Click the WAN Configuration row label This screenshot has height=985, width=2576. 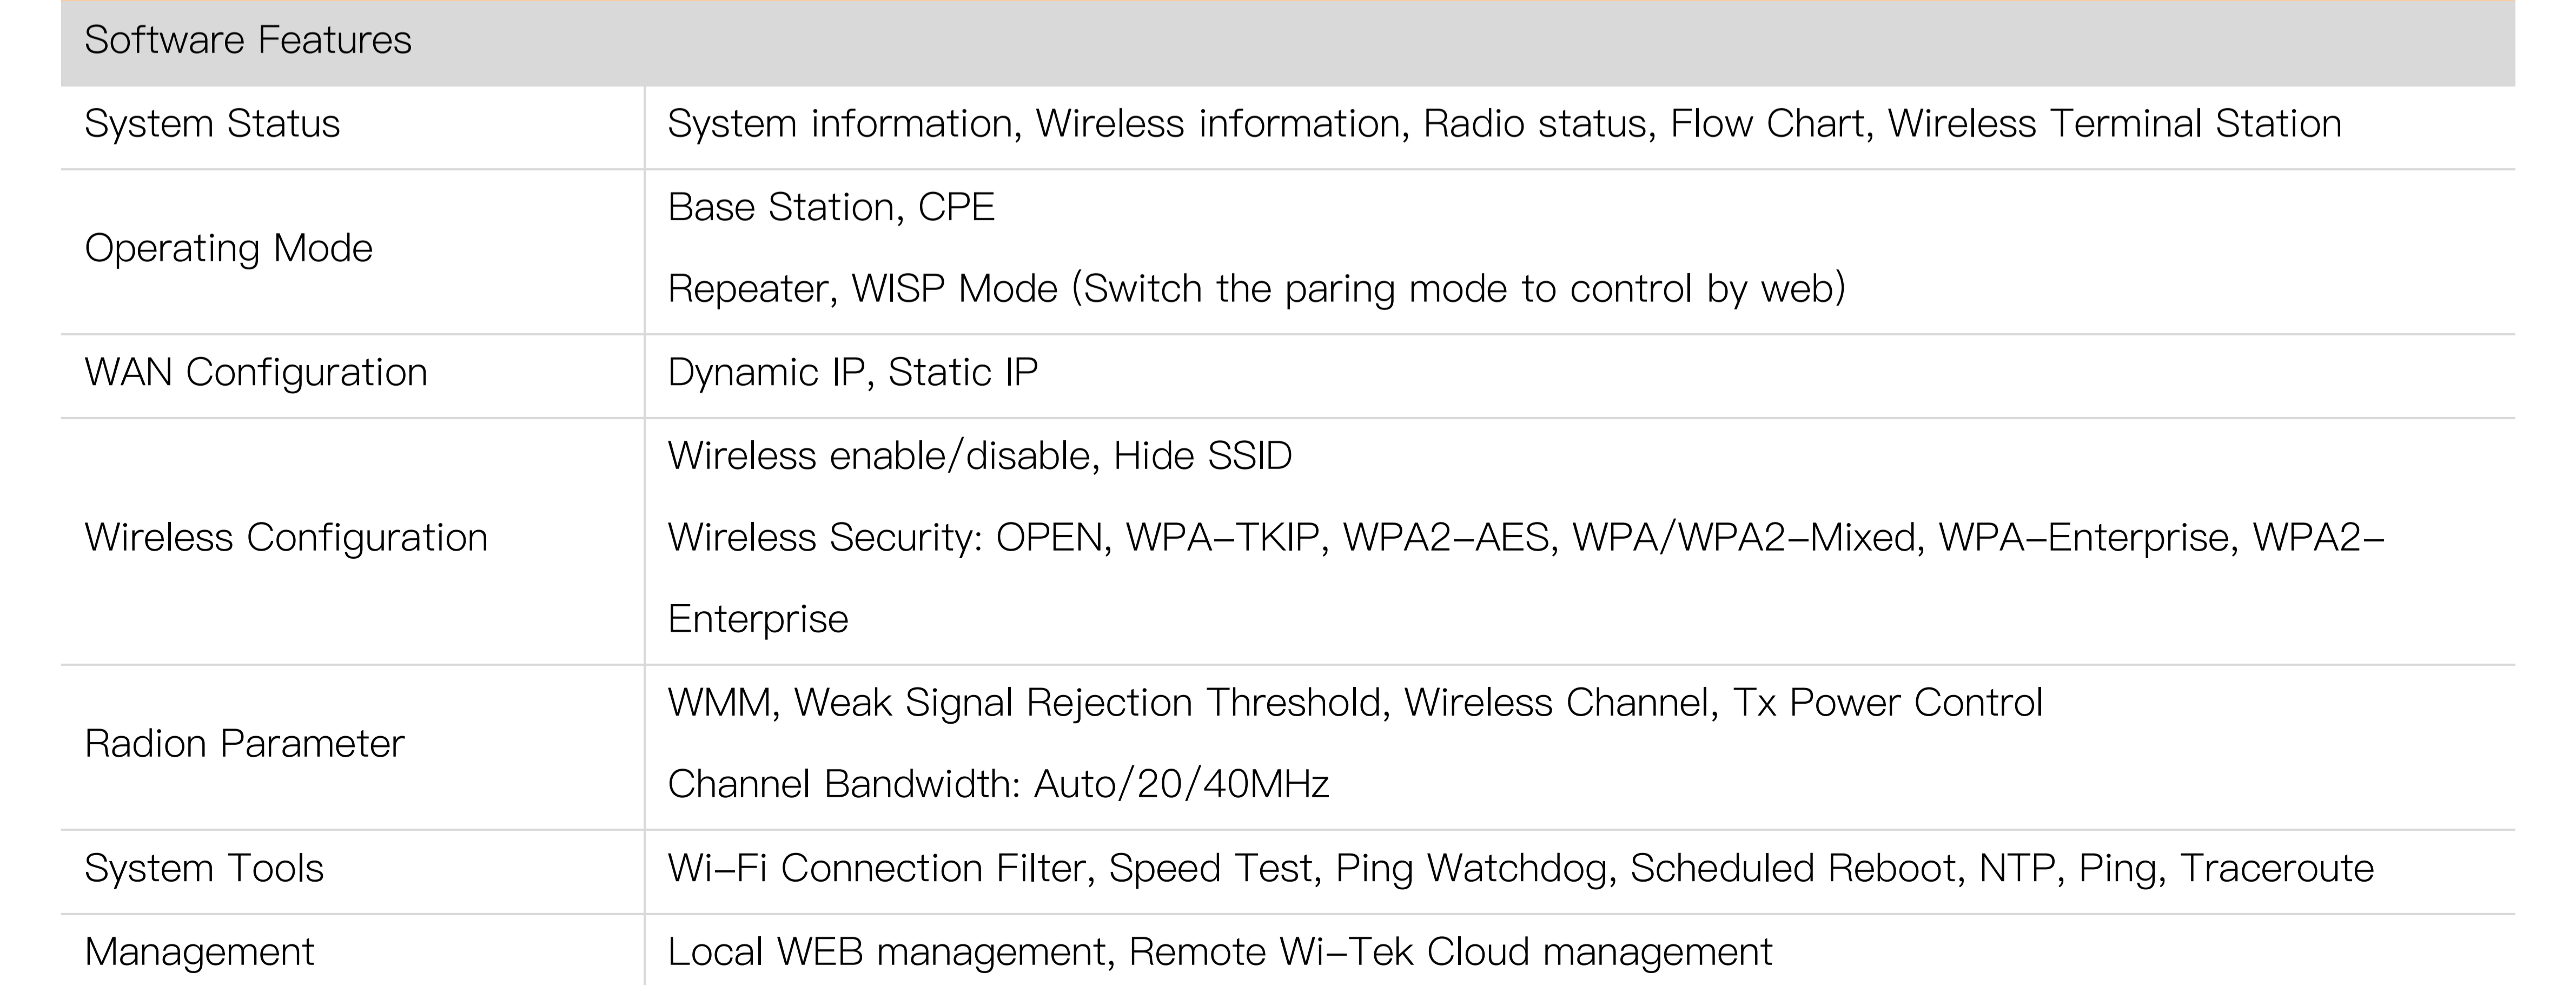(x=256, y=372)
